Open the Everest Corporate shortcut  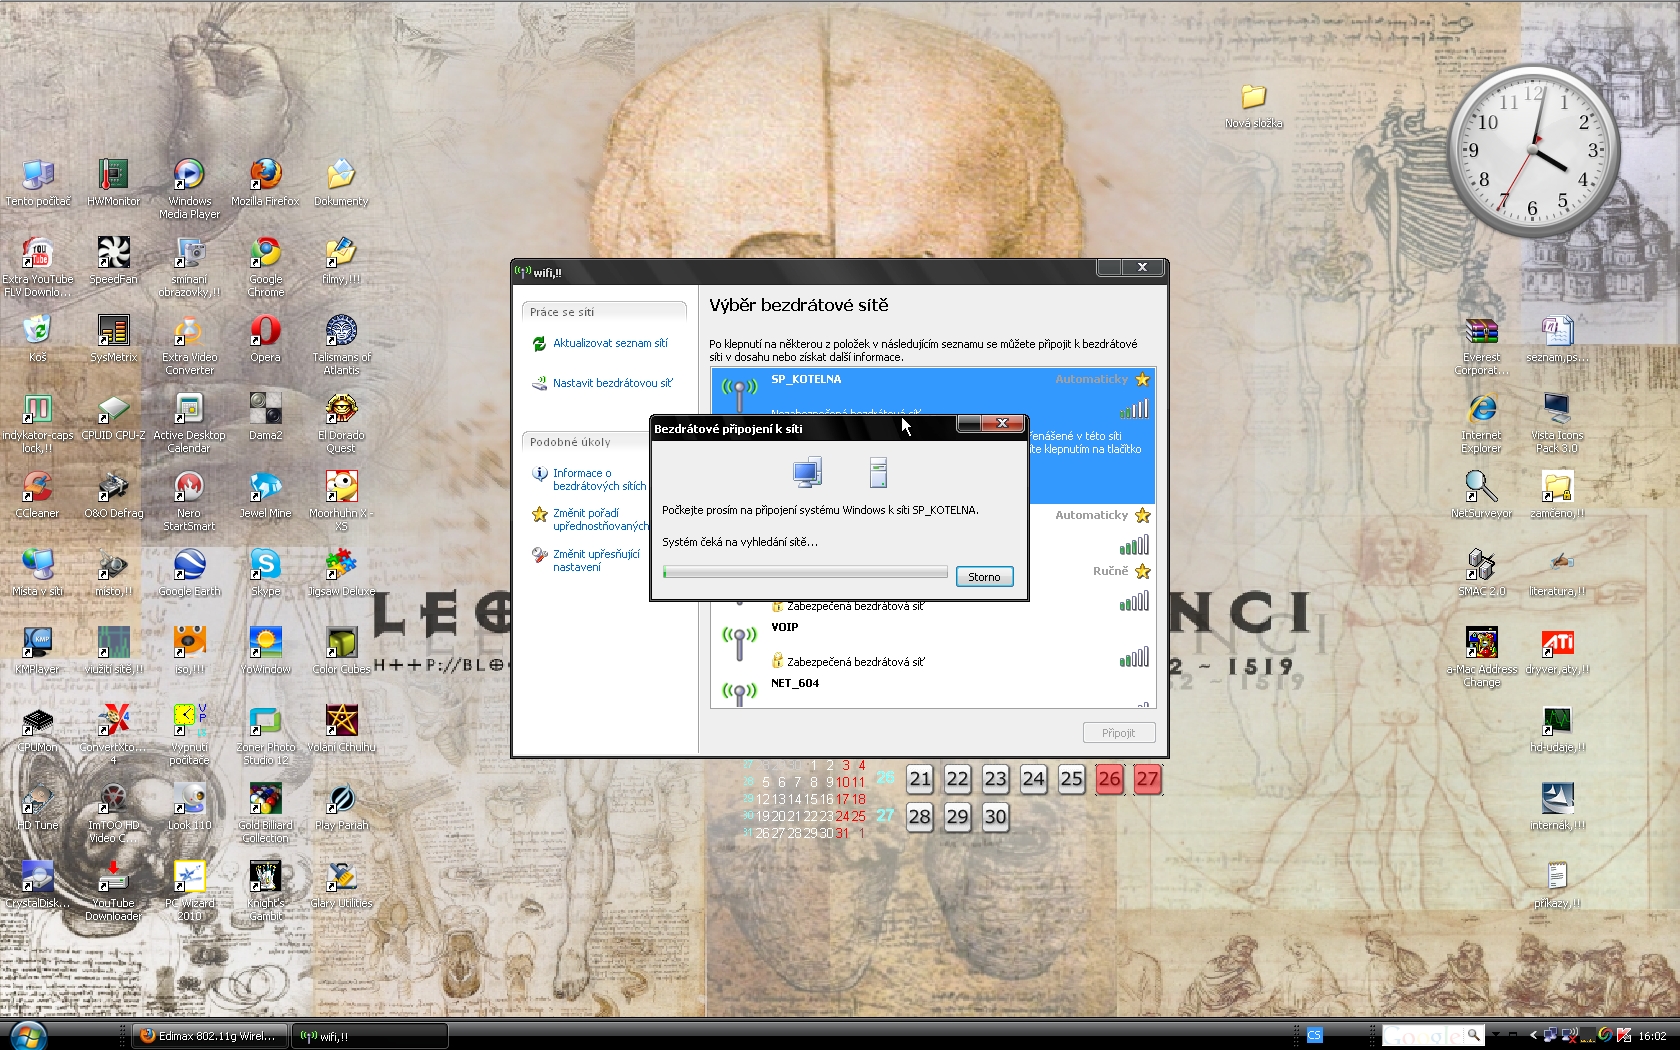pyautogui.click(x=1481, y=344)
